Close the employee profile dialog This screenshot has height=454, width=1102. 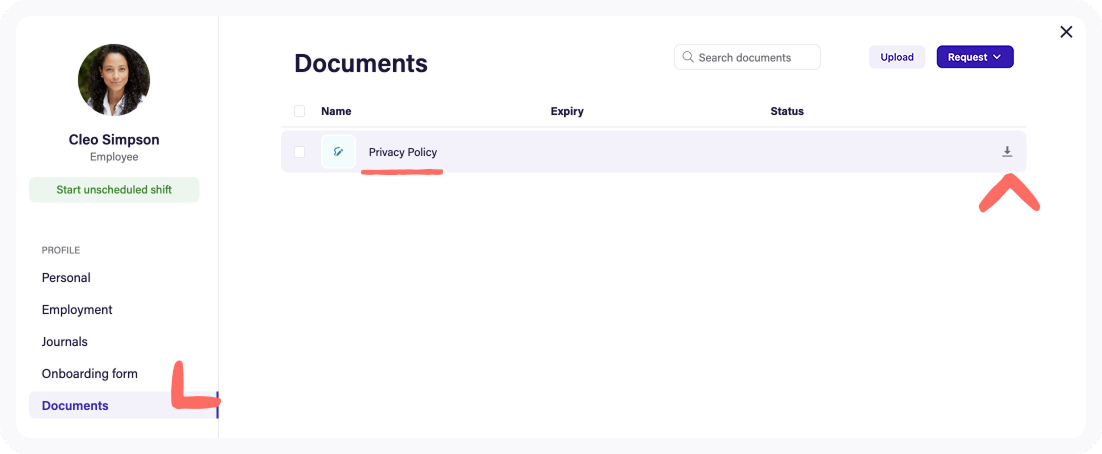point(1066,32)
